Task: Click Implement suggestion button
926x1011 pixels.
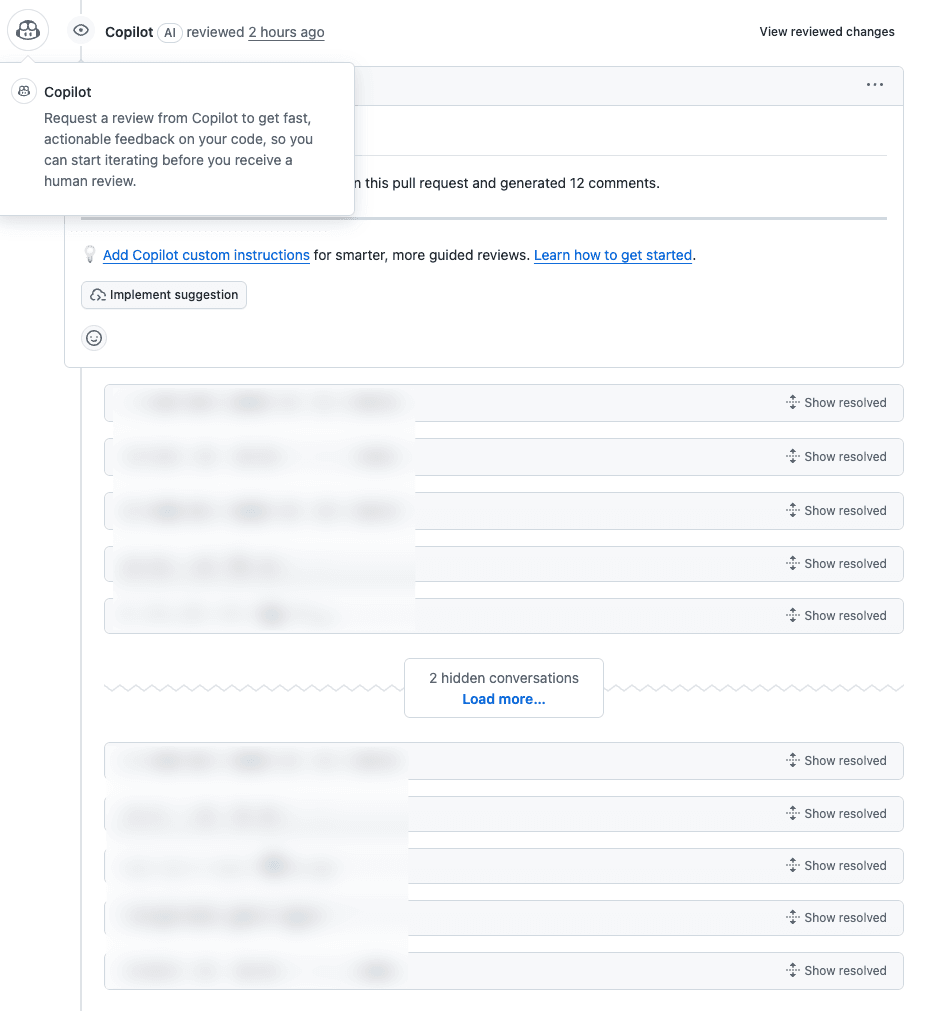Action: click(x=164, y=295)
